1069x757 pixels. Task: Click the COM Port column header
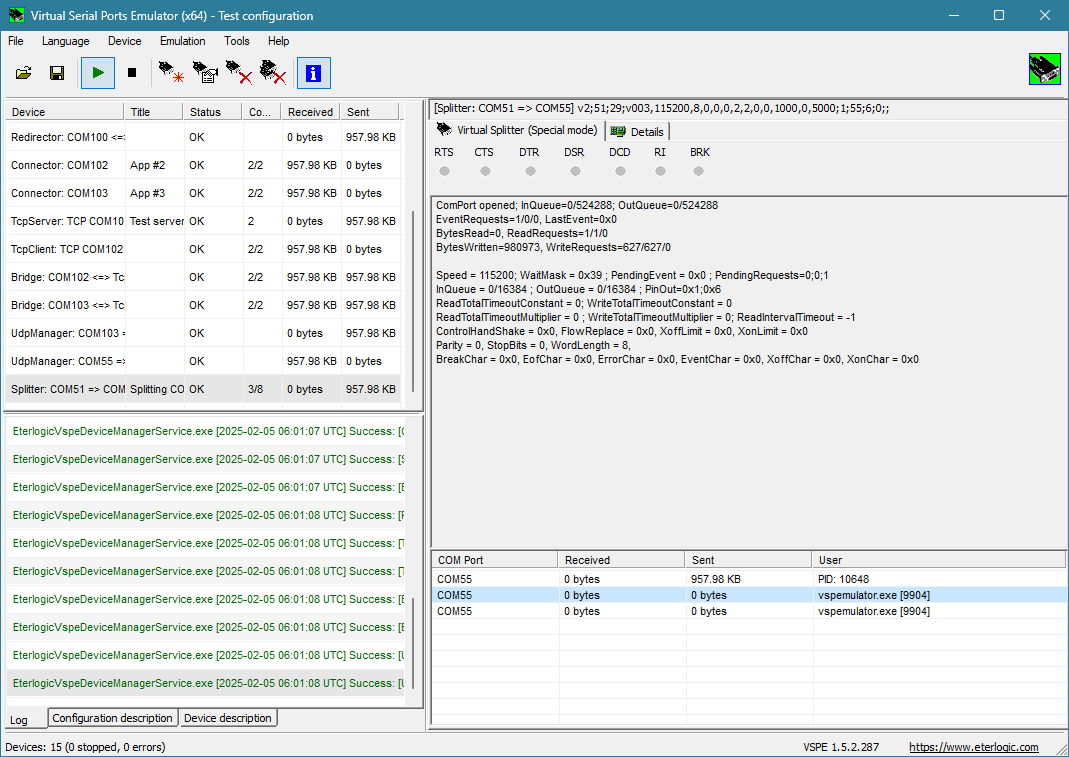point(495,560)
